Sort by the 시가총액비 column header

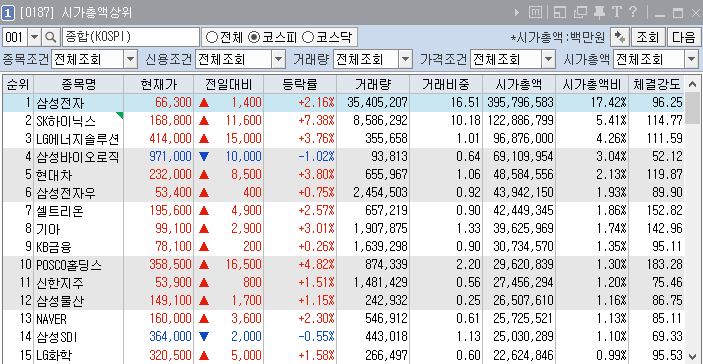(x=592, y=84)
